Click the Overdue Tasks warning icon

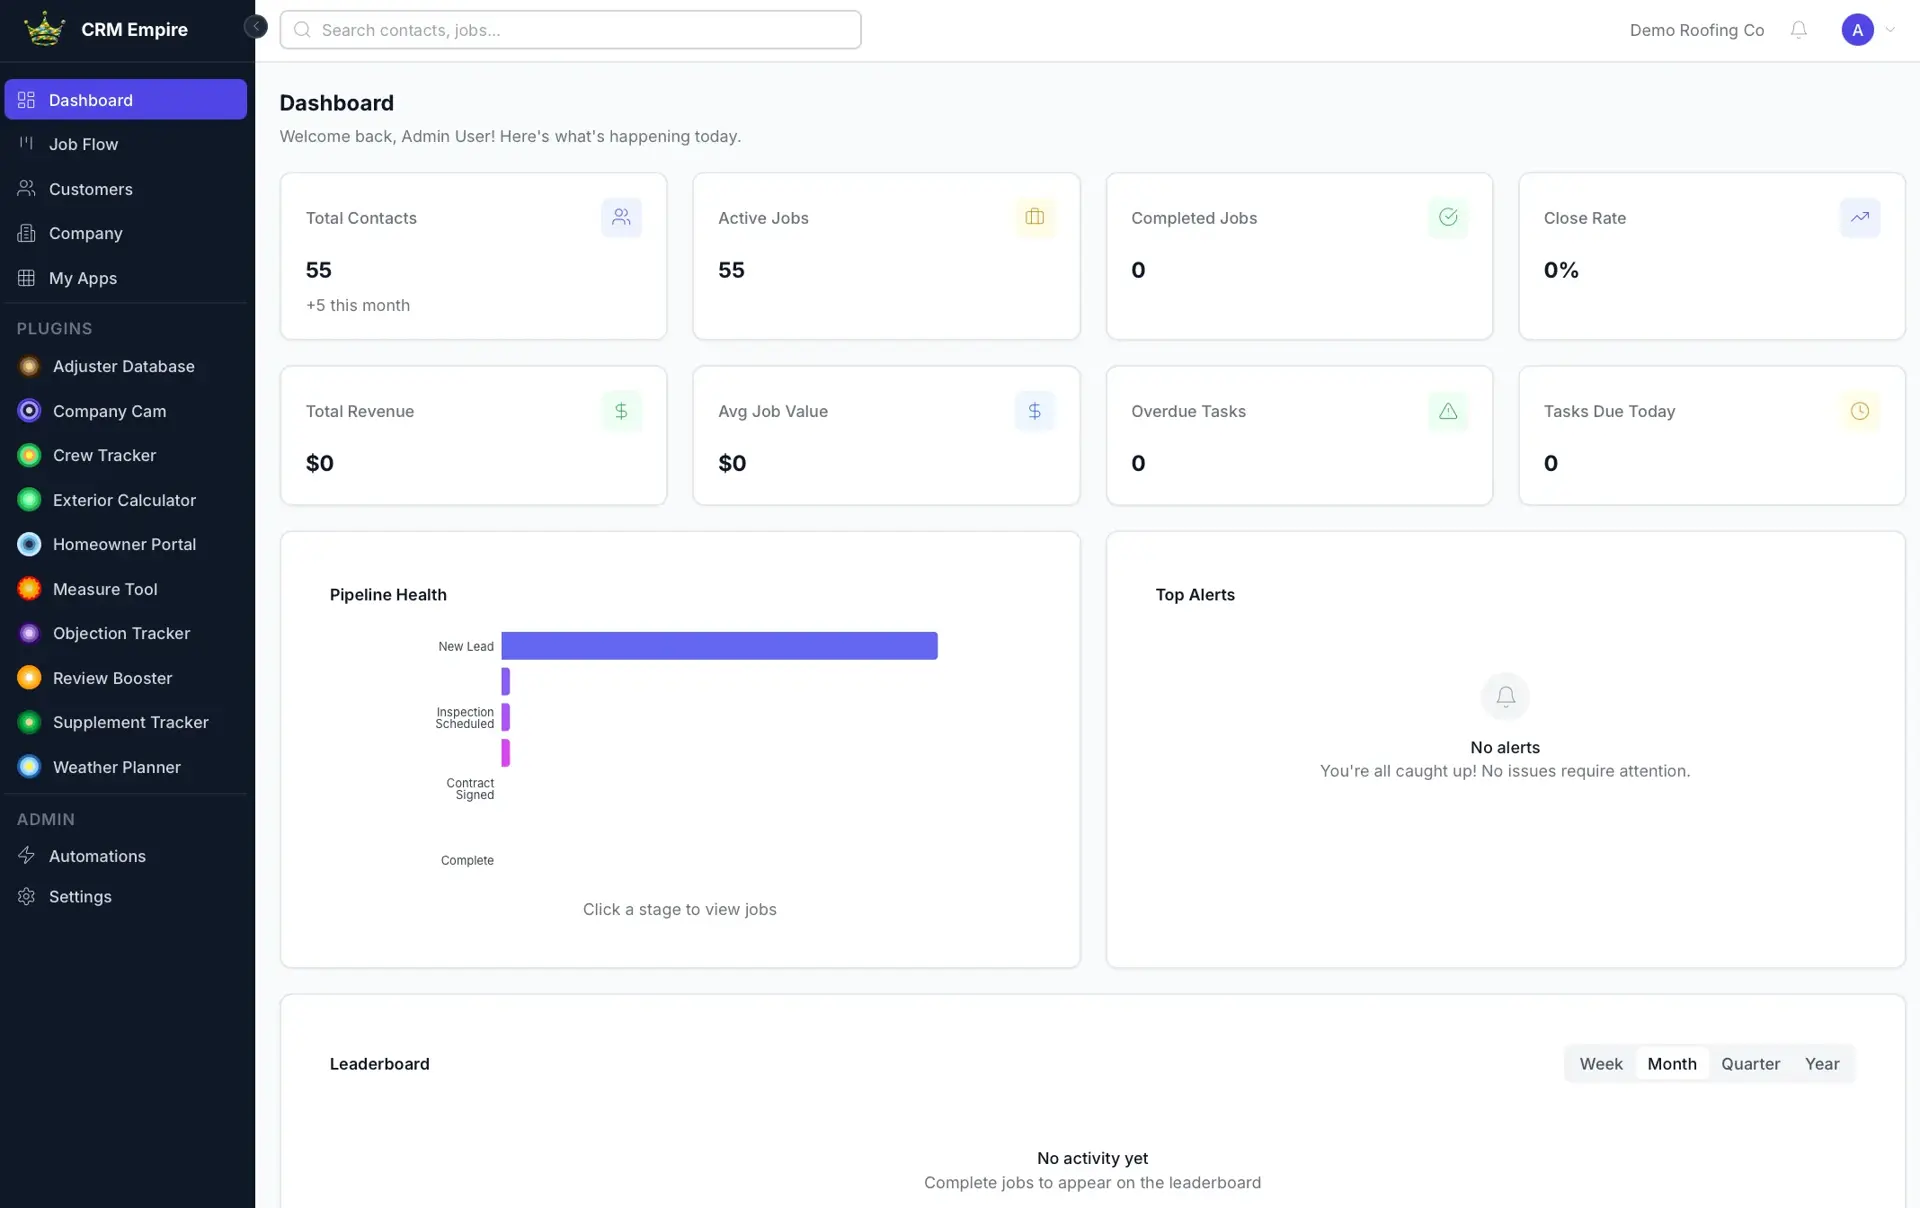(x=1447, y=411)
